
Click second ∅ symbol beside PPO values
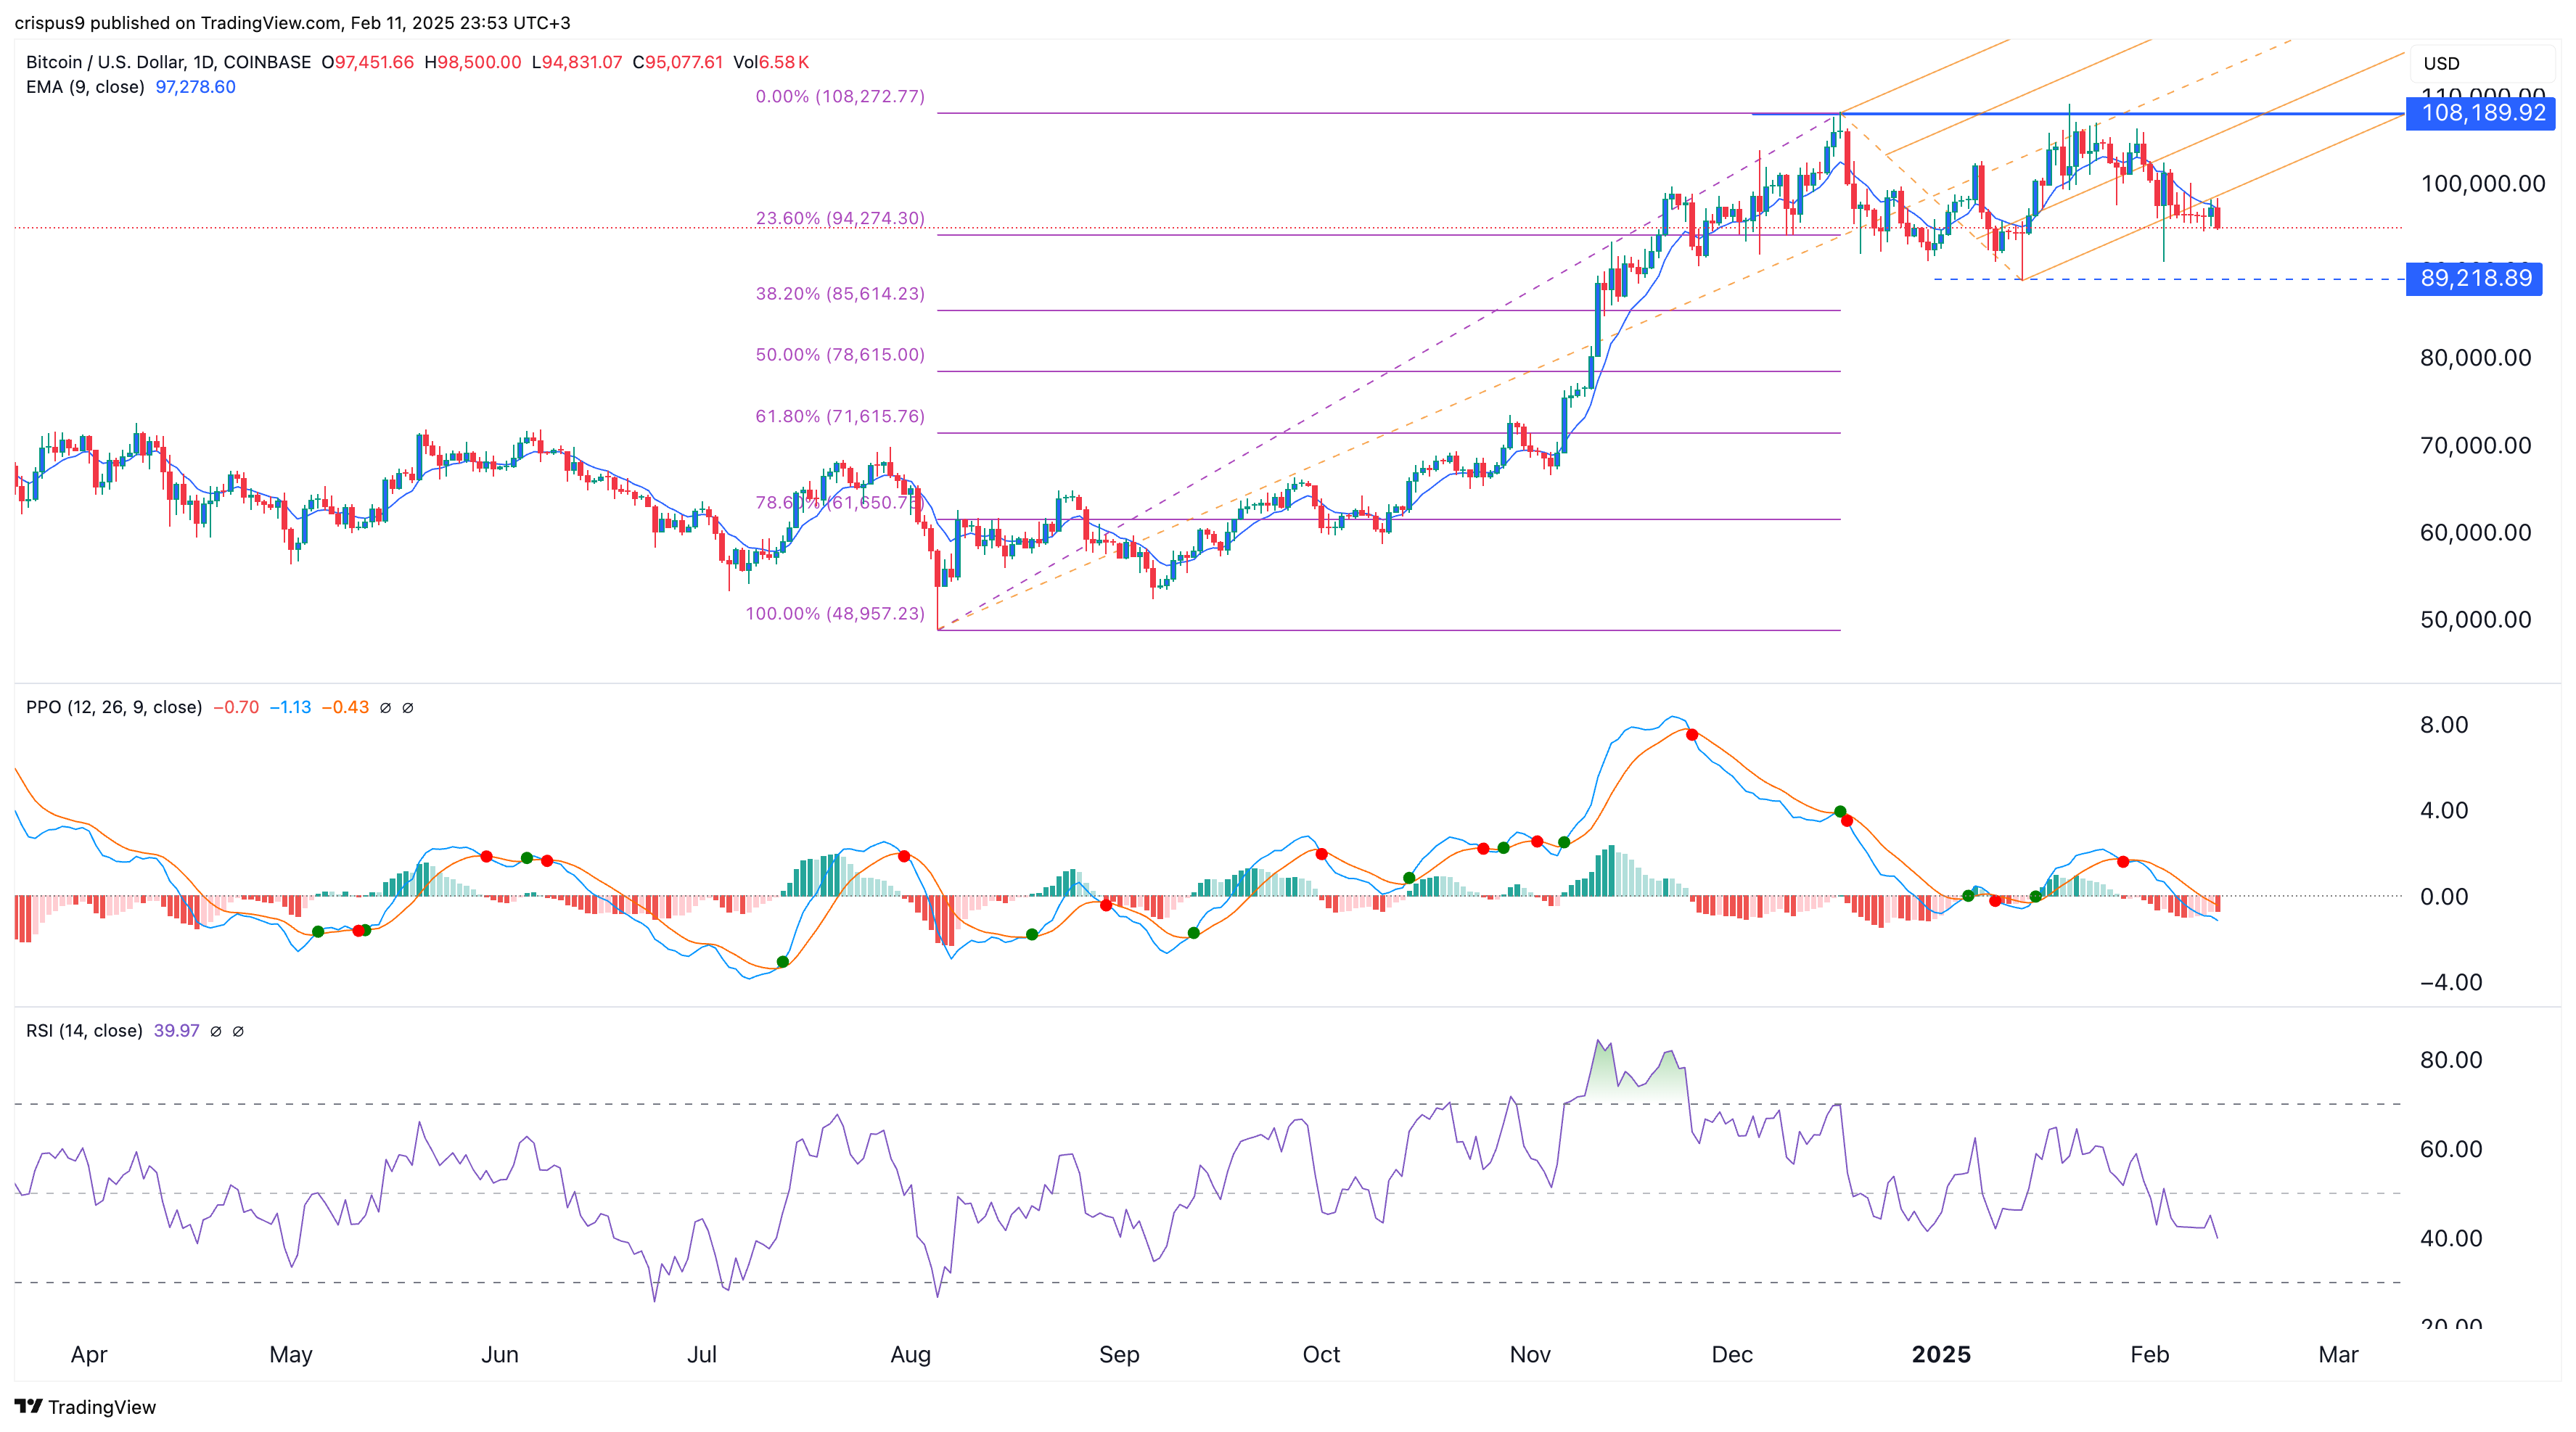(x=408, y=708)
